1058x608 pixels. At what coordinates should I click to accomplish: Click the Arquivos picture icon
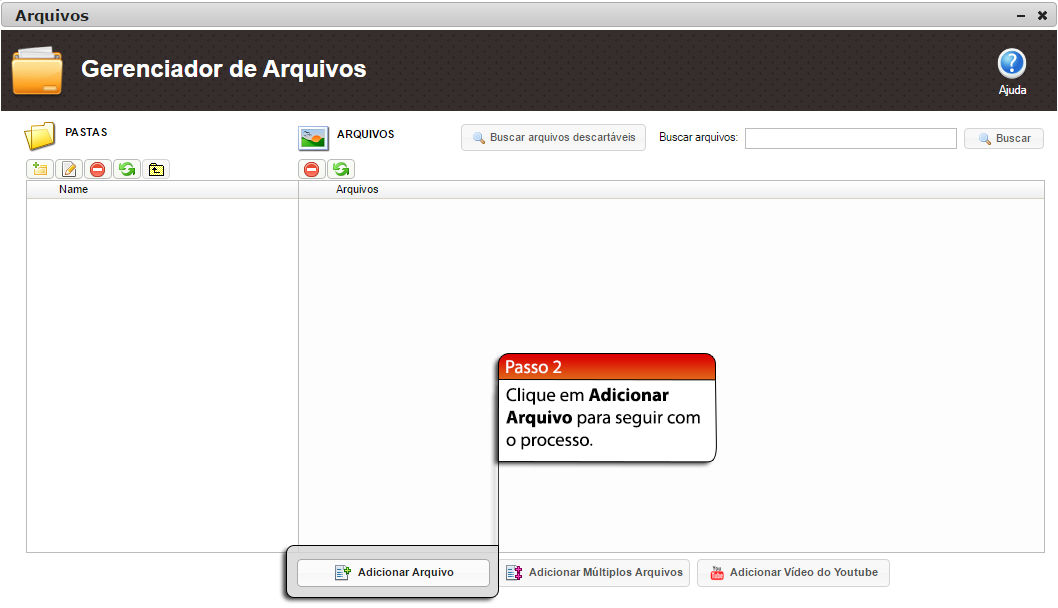[x=314, y=138]
